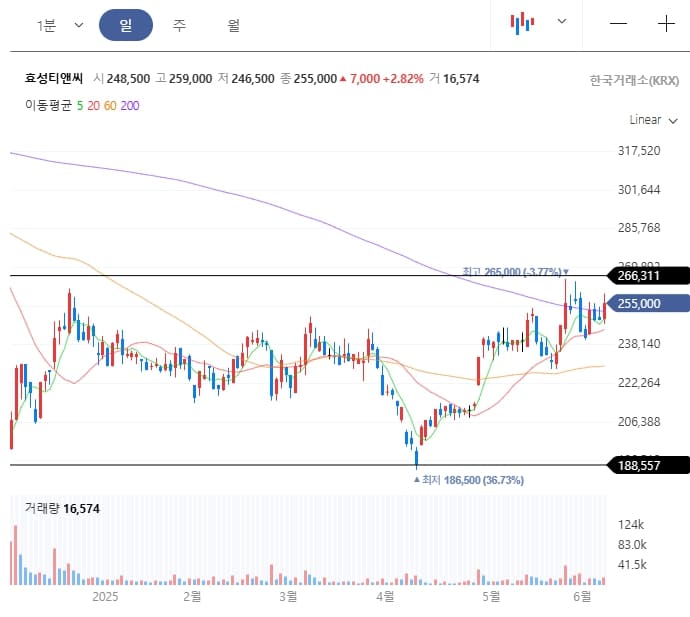Click the 317,520 price axis label
The image size is (690, 617).
click(639, 151)
